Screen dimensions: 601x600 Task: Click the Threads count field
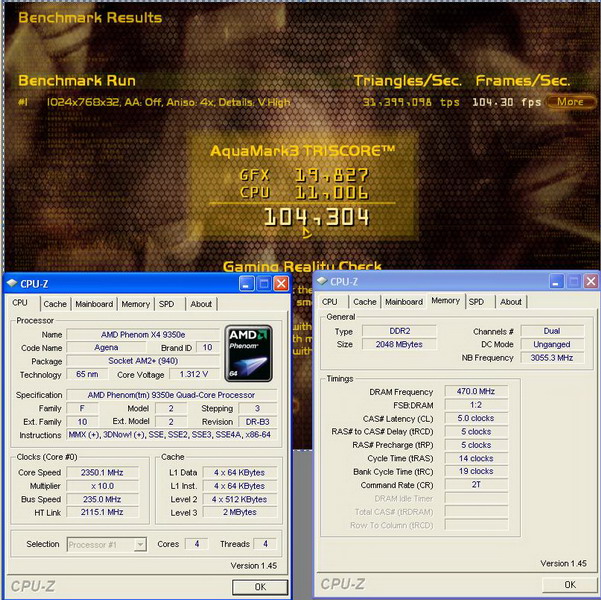coord(265,544)
